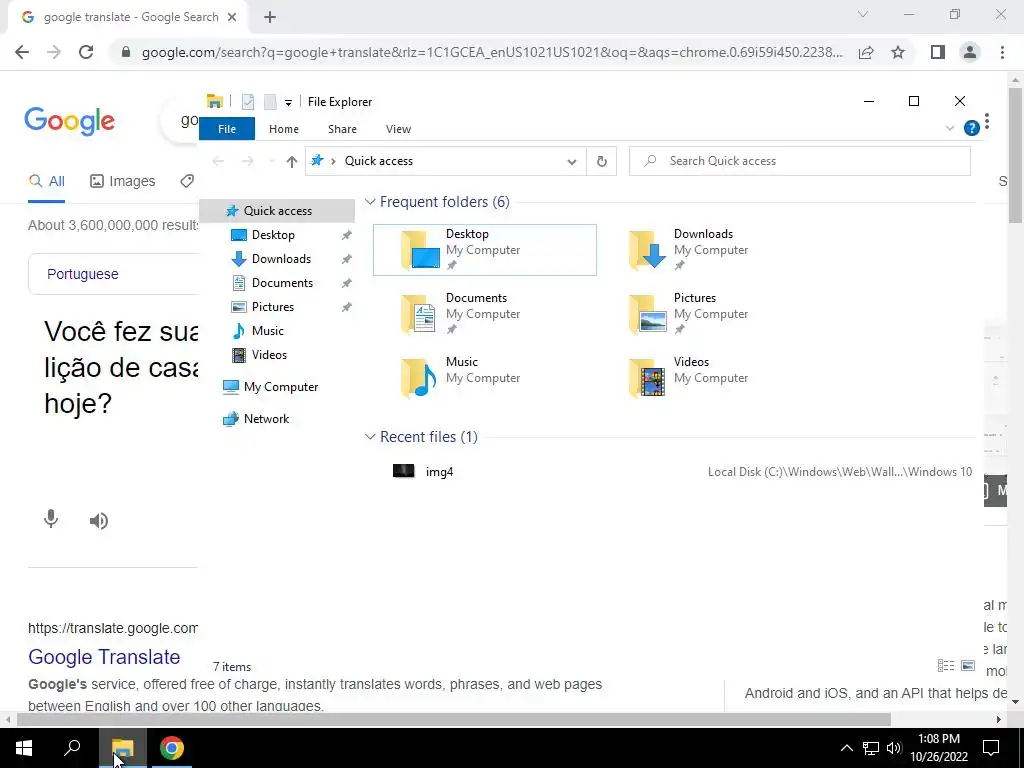Open File Explorer help icon
This screenshot has width=1024, height=768.
point(972,128)
